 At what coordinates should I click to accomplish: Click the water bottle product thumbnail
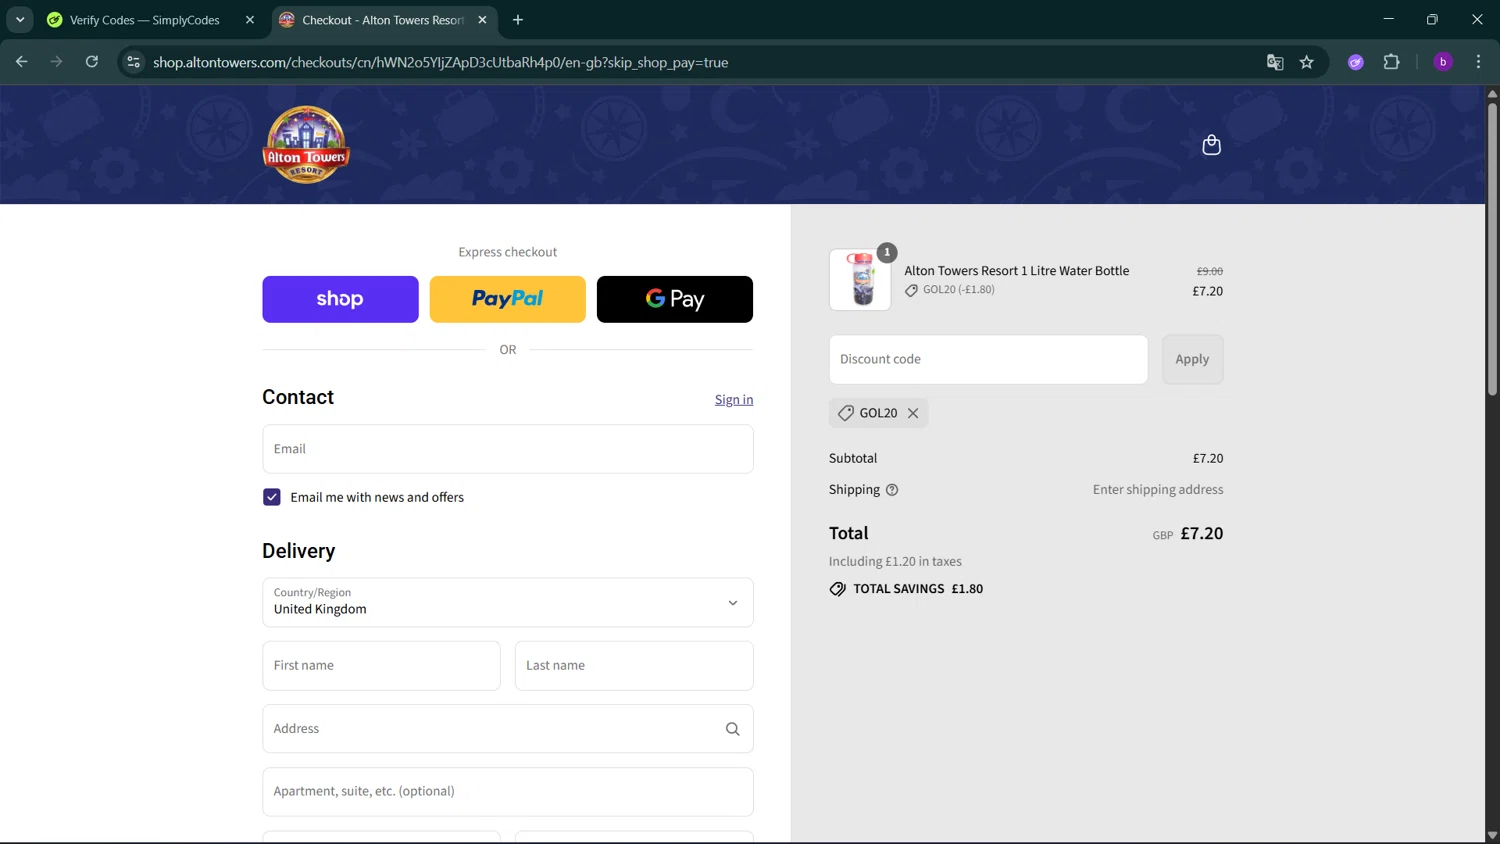pos(860,280)
